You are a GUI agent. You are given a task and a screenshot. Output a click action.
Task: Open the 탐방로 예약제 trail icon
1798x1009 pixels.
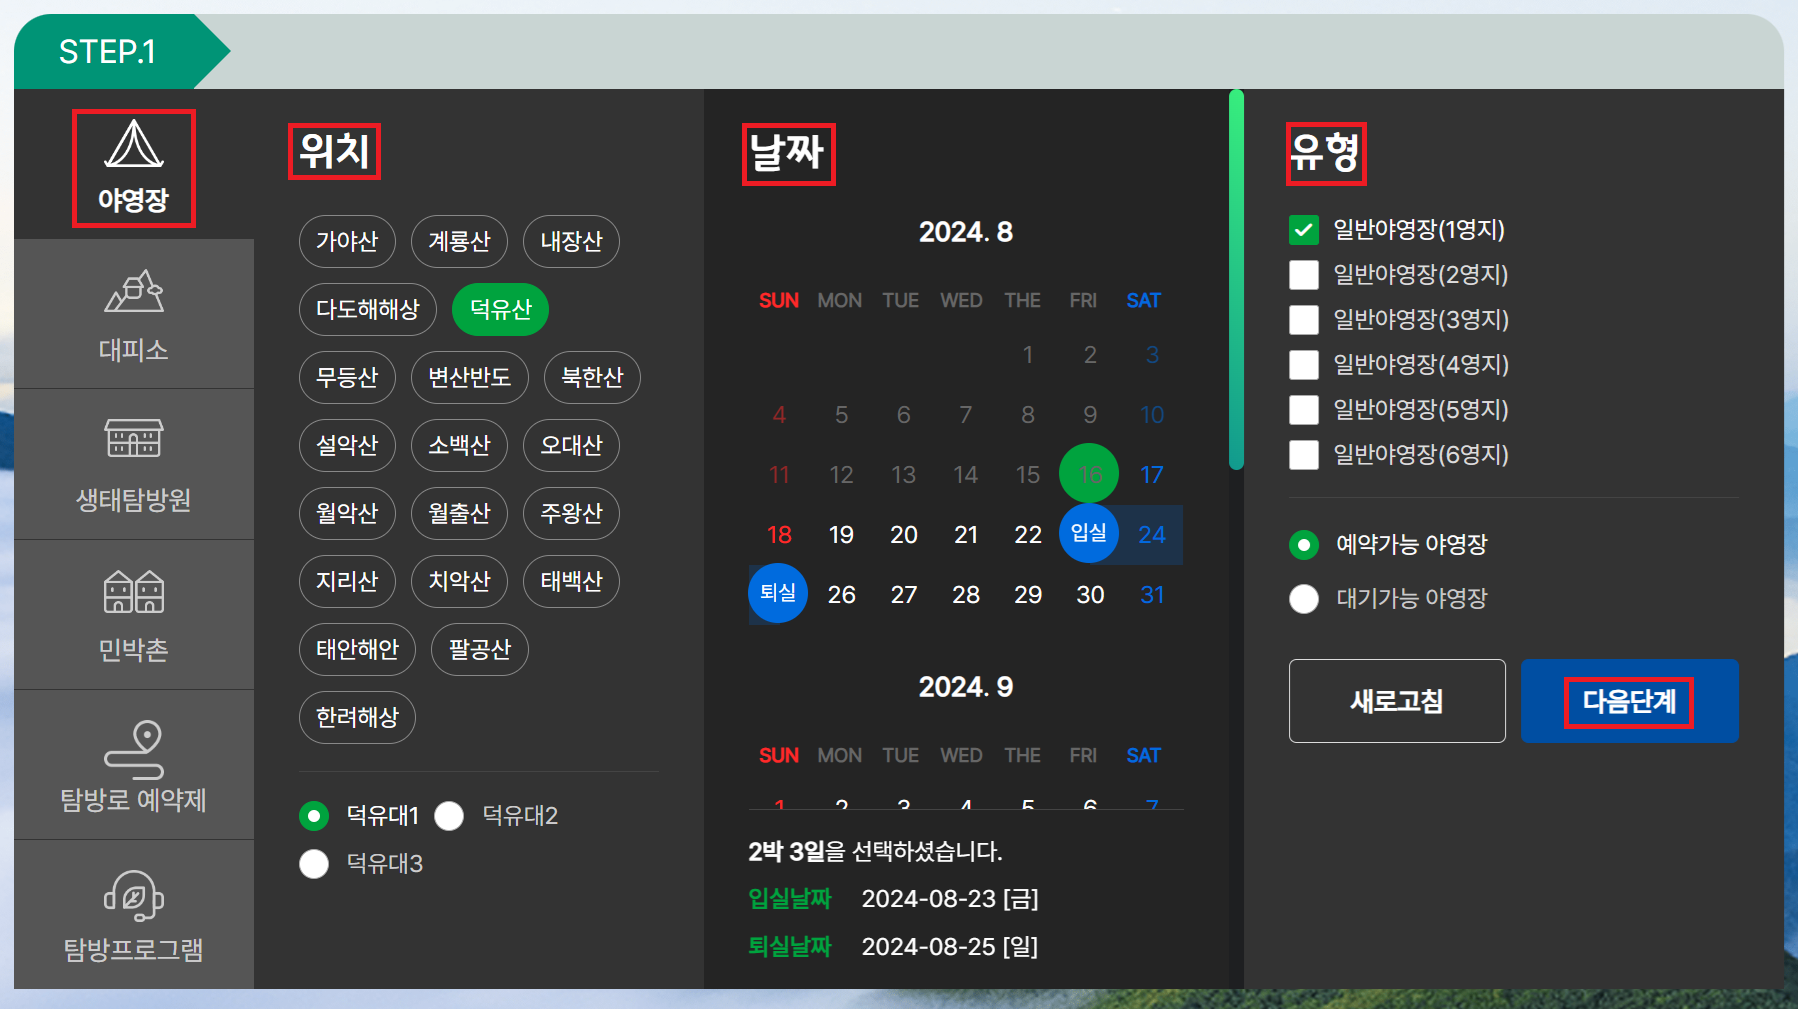tap(134, 750)
